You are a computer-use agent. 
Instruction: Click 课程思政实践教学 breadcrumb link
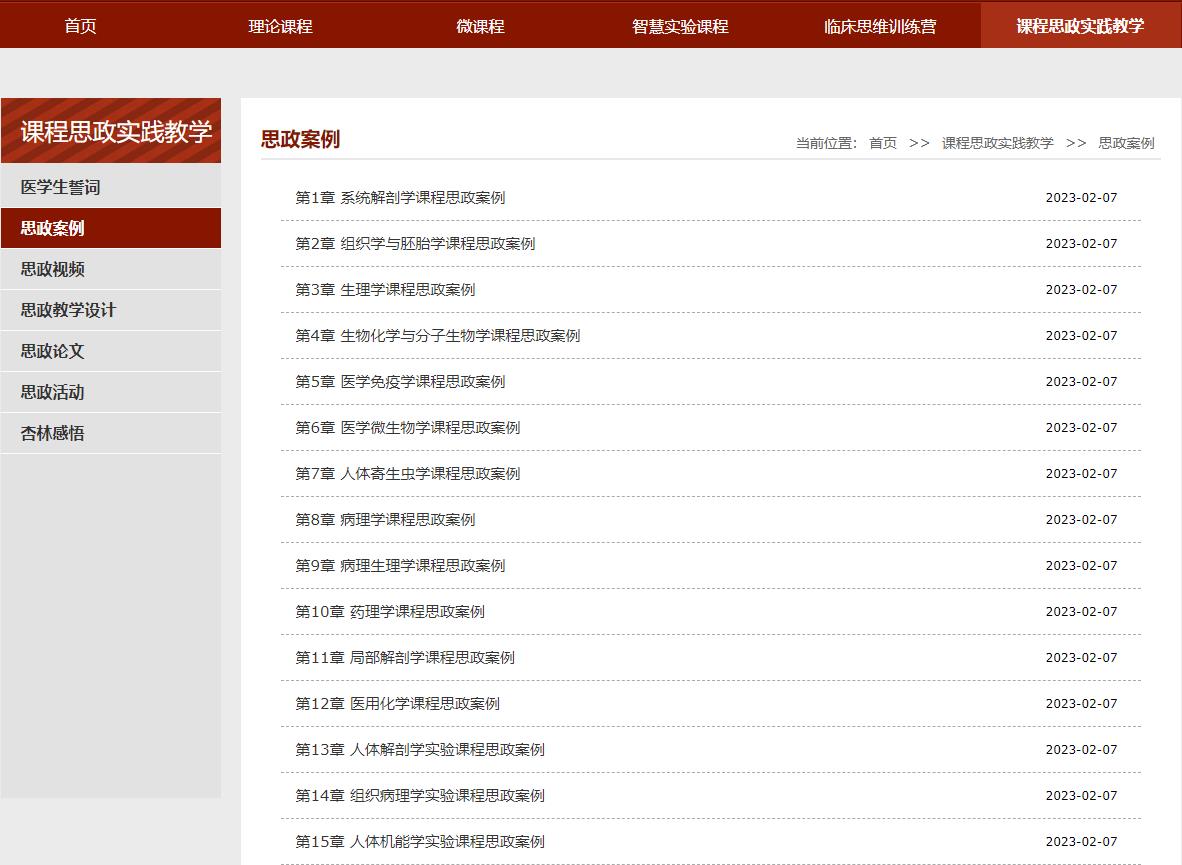point(997,143)
